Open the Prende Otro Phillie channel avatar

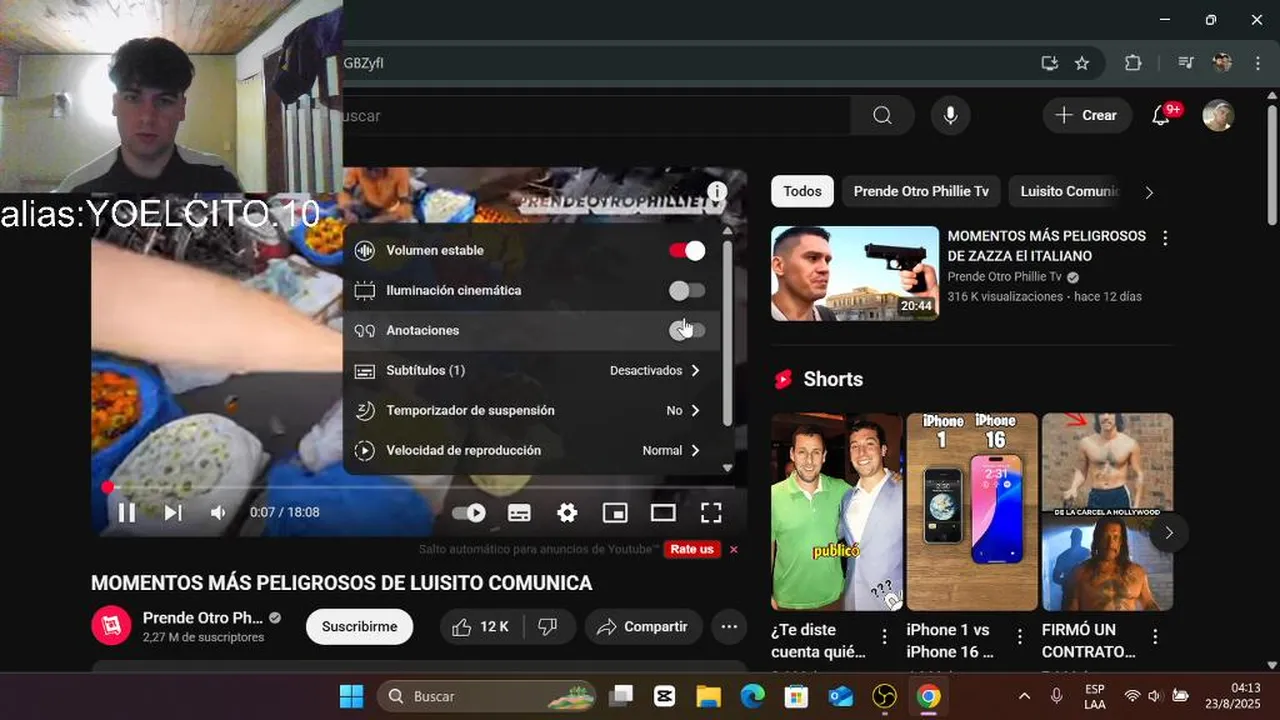point(111,626)
